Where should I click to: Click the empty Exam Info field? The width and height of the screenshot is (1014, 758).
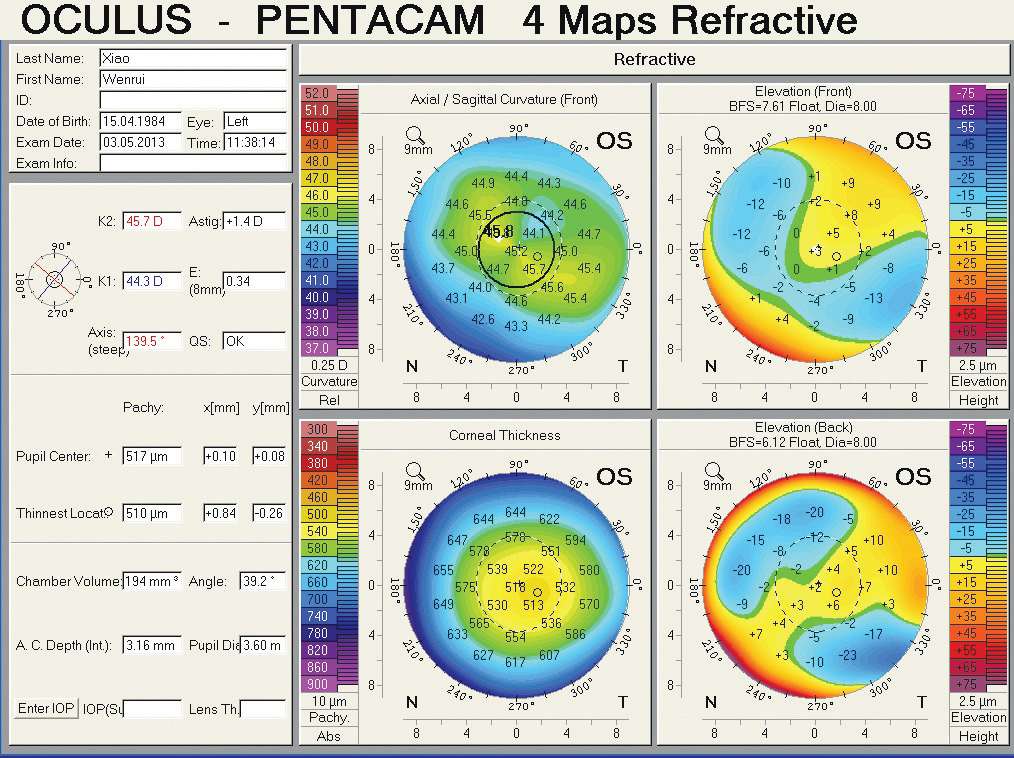point(192,163)
